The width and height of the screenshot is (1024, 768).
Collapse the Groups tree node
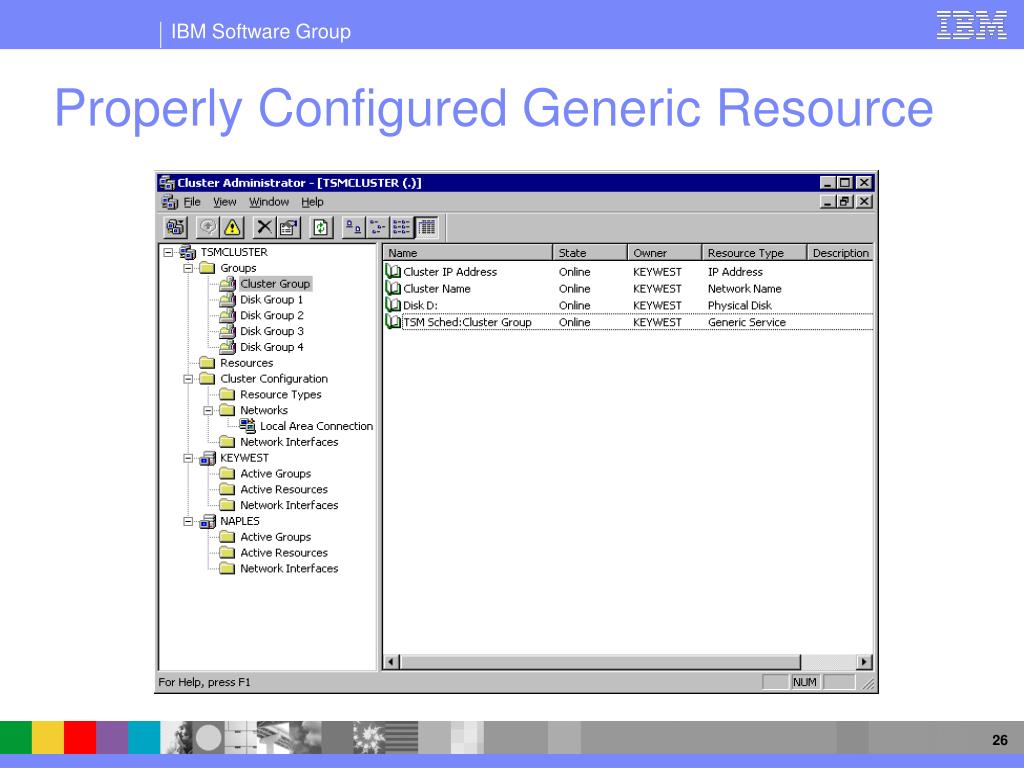[188, 268]
